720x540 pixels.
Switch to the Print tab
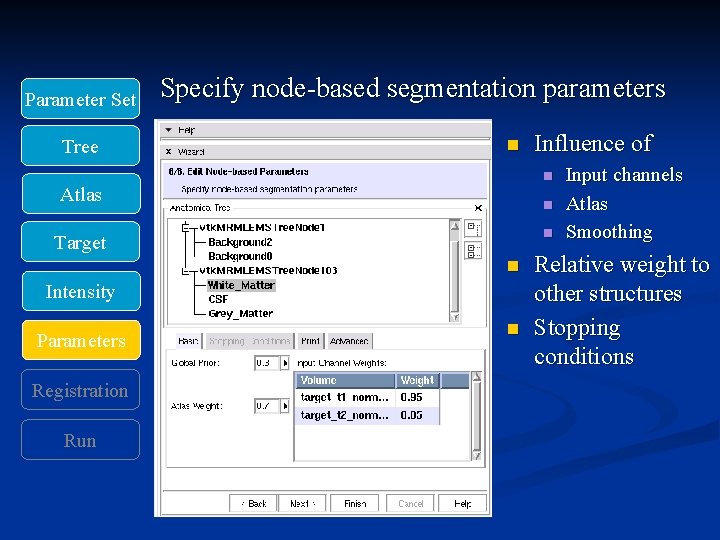[310, 341]
